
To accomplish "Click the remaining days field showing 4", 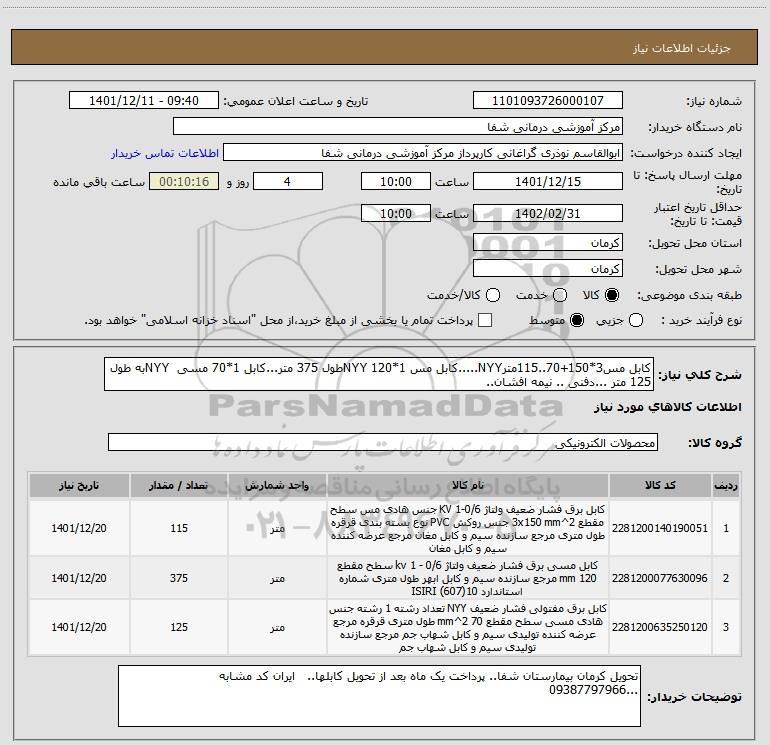I will click(288, 181).
